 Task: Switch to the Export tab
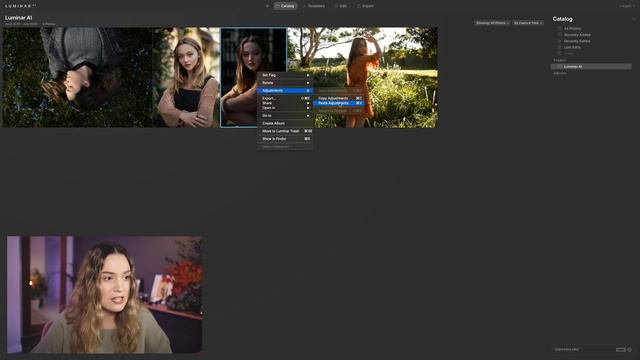pos(365,6)
